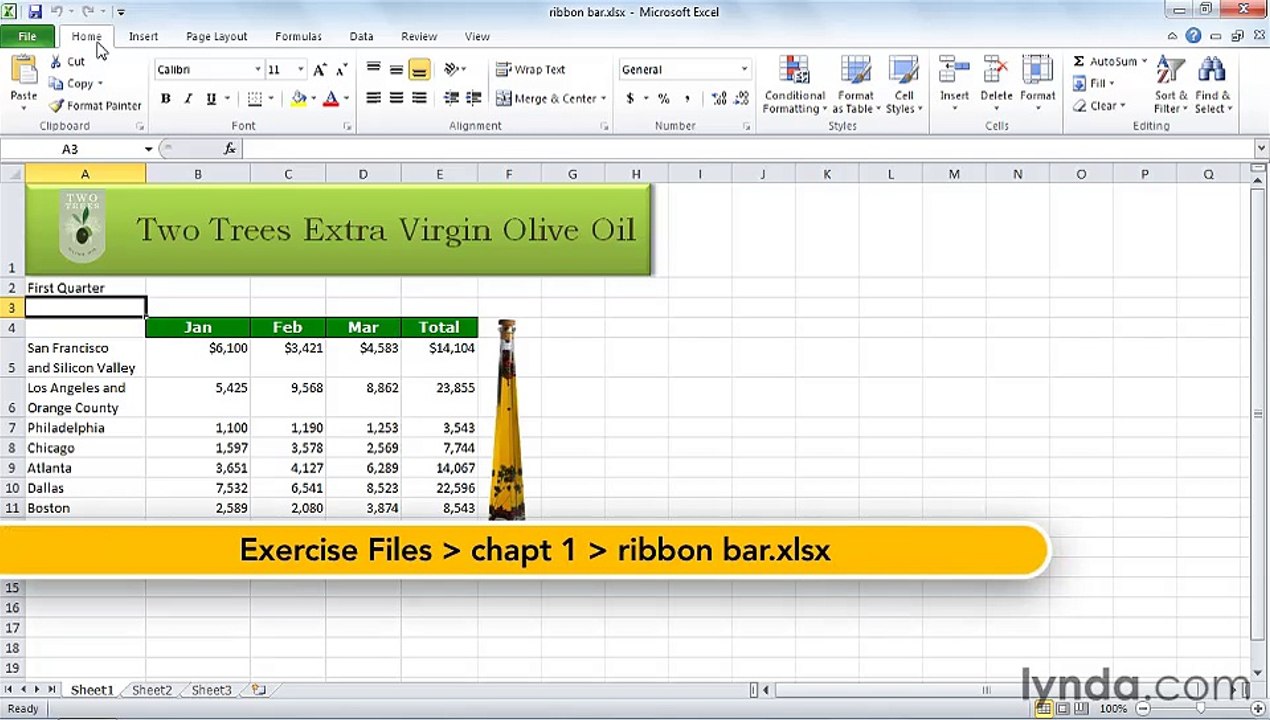Open Cell Styles gallery

coord(903,86)
